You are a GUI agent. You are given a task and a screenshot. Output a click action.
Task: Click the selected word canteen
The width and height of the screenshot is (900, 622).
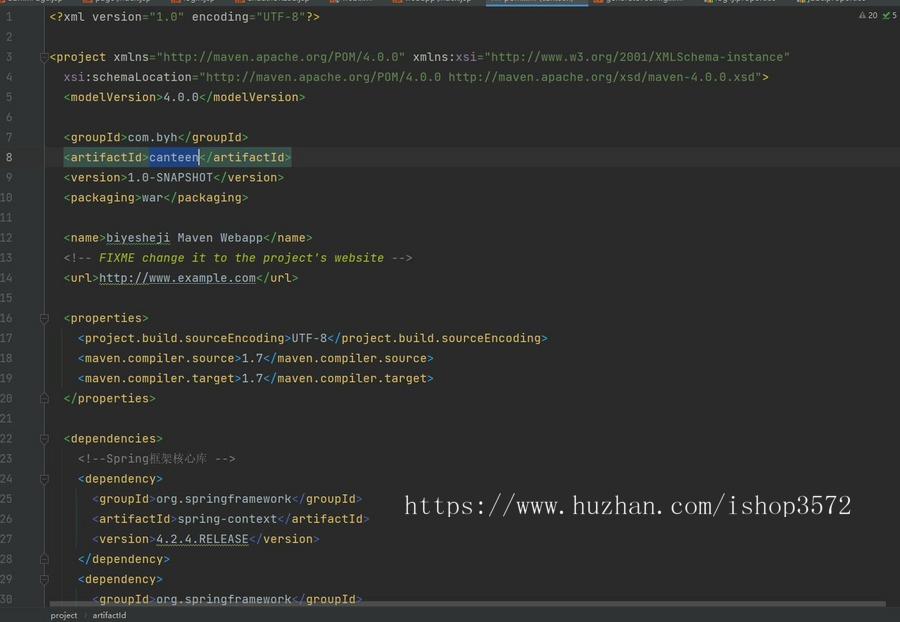(174, 157)
